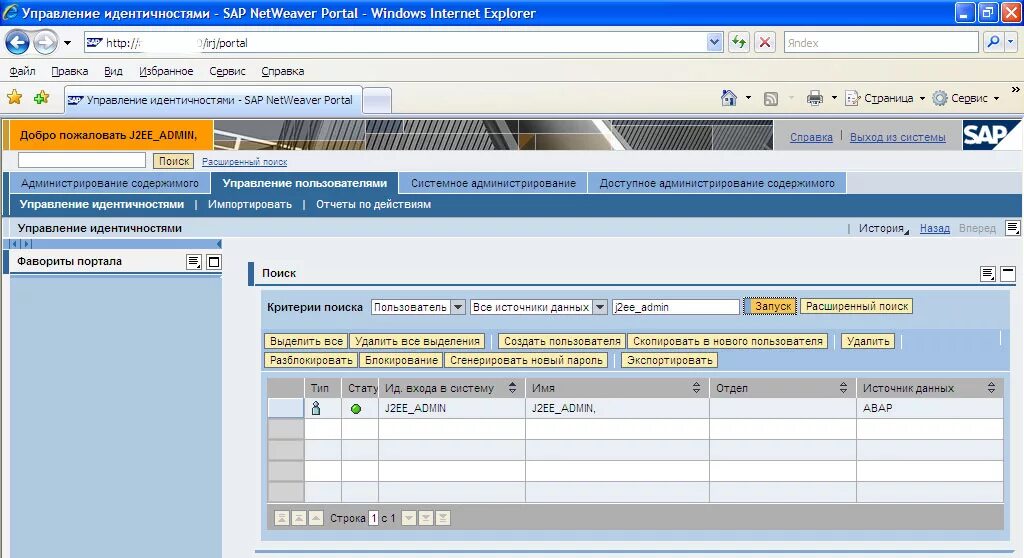The image size is (1024, 558).
Task: Click the Print icon in command bar
Action: point(814,99)
